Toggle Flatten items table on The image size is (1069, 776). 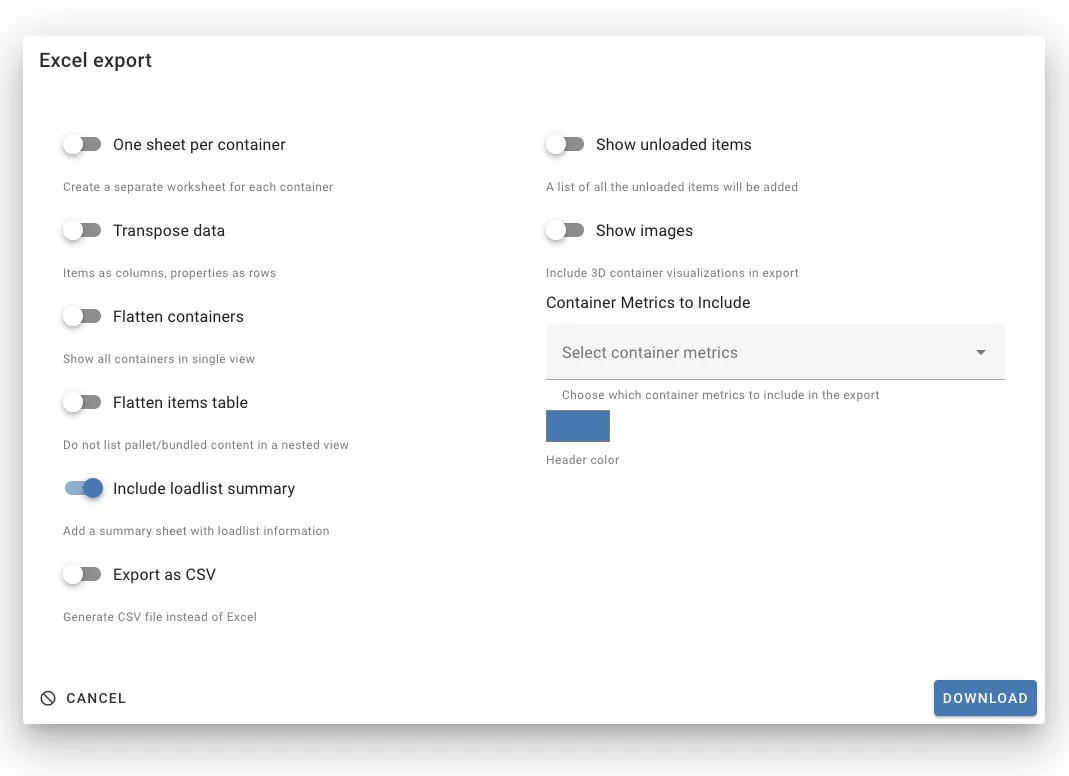pos(82,402)
